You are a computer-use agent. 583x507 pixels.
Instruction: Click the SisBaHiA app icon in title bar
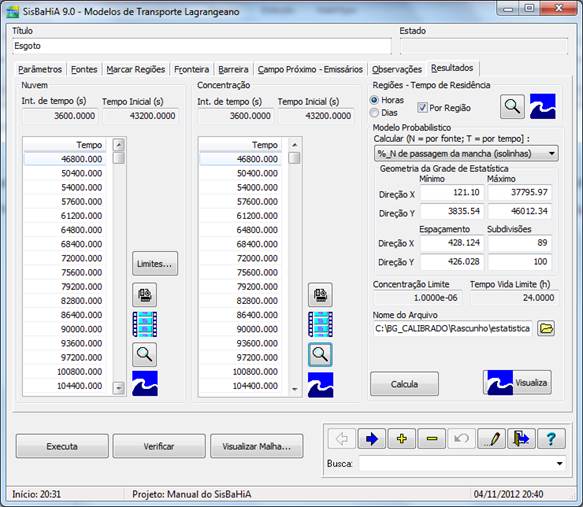point(13,12)
